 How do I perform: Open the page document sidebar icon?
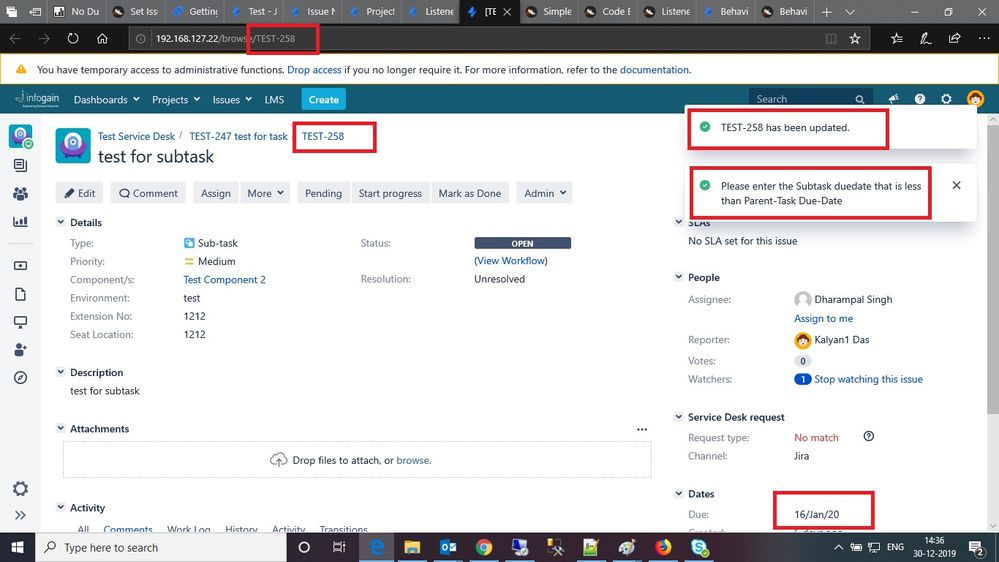click(x=20, y=294)
